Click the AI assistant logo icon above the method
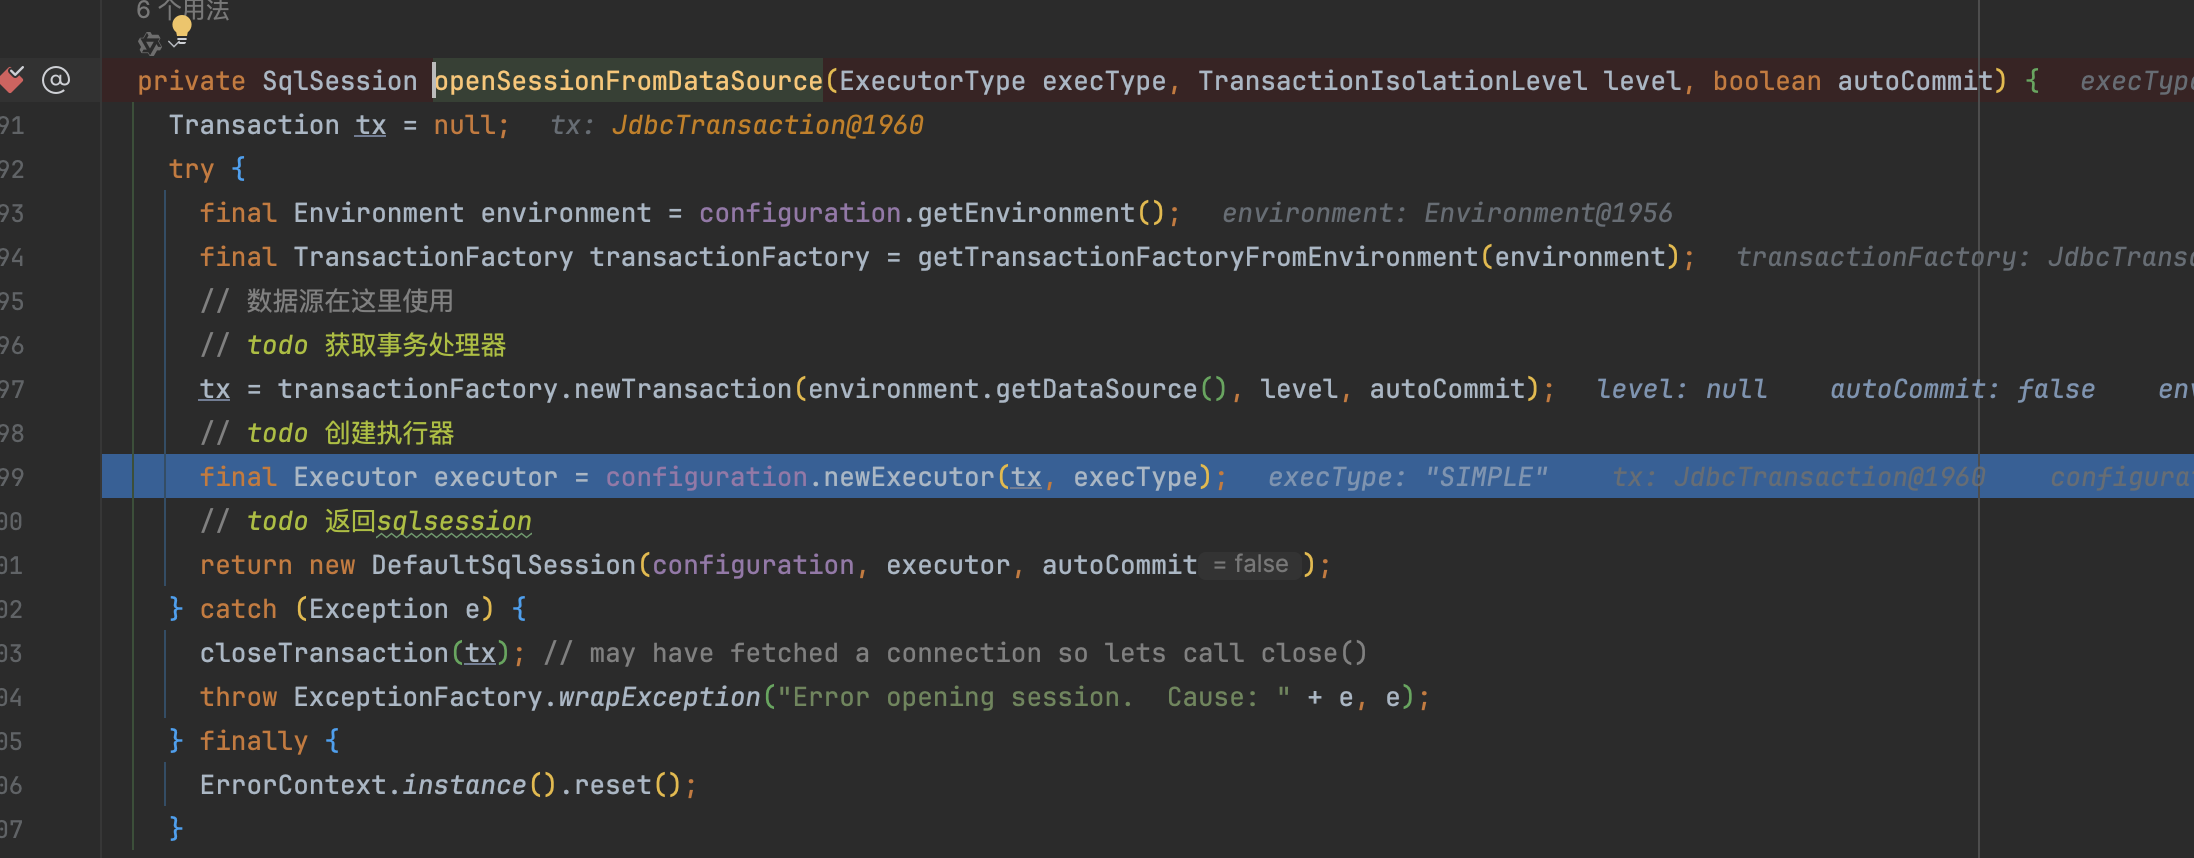 coord(149,43)
